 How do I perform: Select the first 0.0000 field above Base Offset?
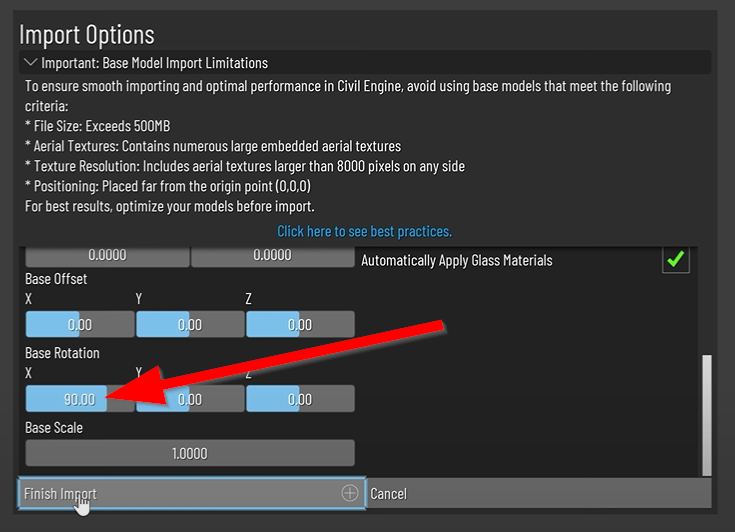(107, 256)
